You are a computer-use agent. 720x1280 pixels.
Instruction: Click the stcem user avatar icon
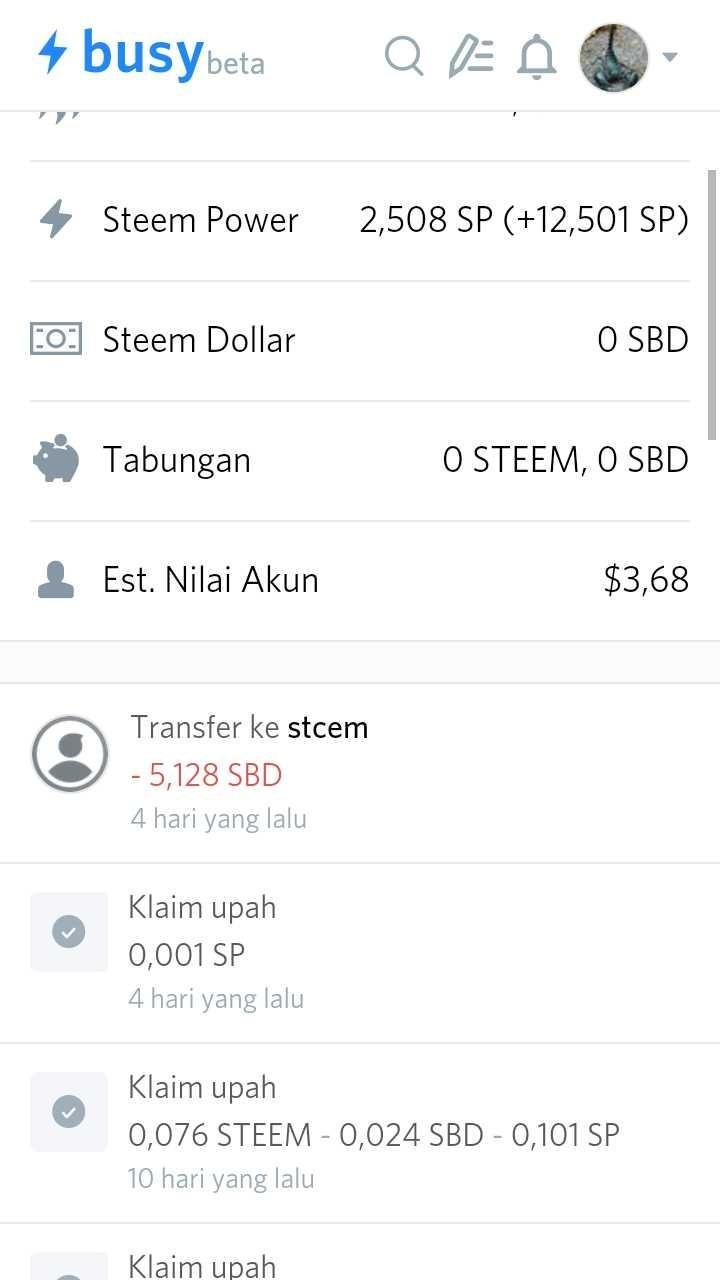70,754
